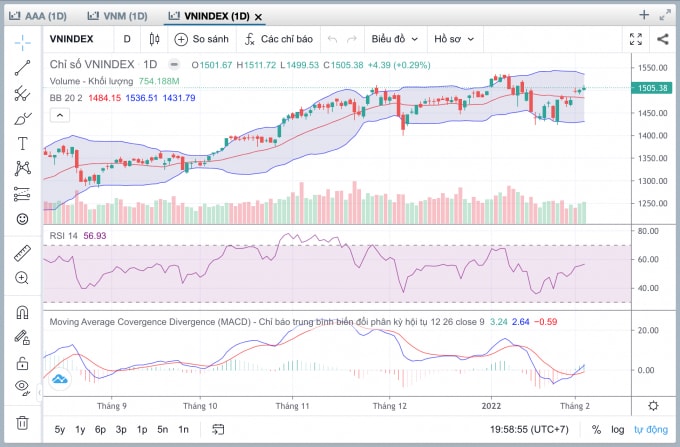680x447 pixels.
Task: Toggle percent scale
Action: click(596, 430)
